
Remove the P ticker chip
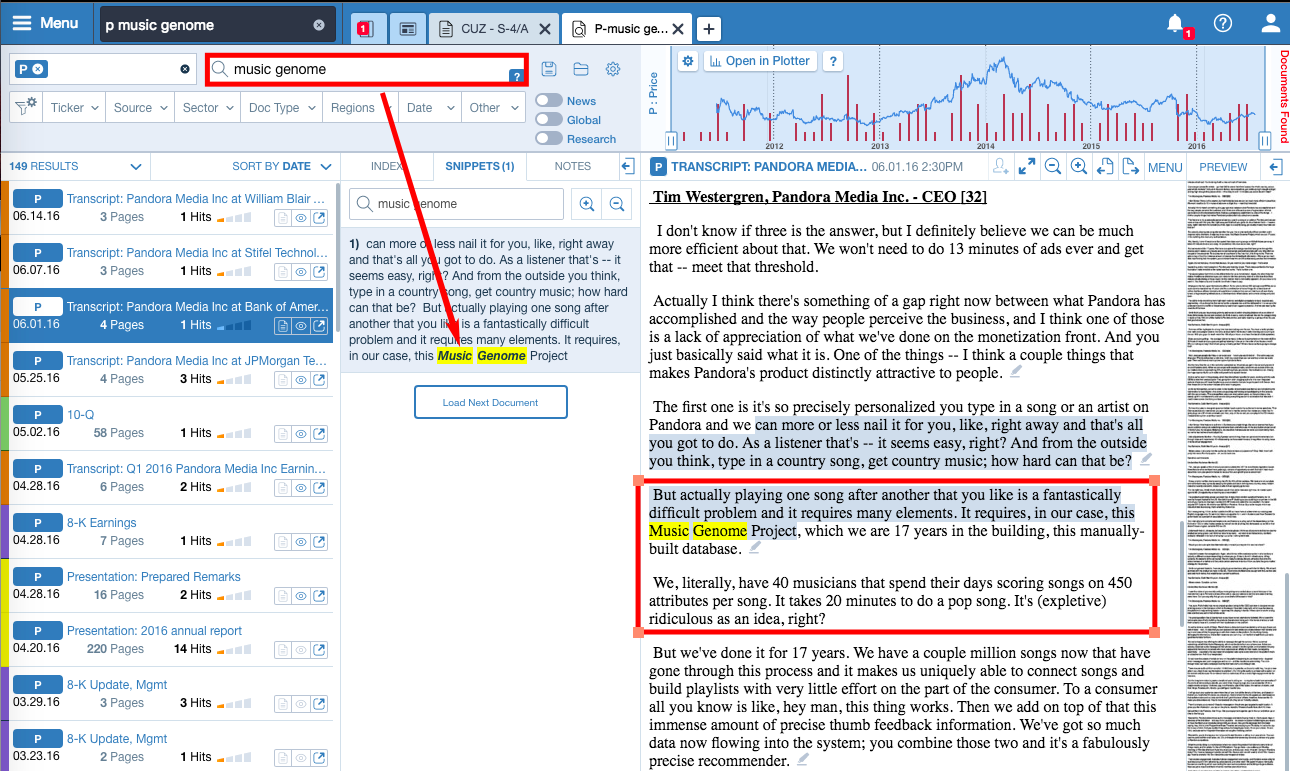pos(38,69)
